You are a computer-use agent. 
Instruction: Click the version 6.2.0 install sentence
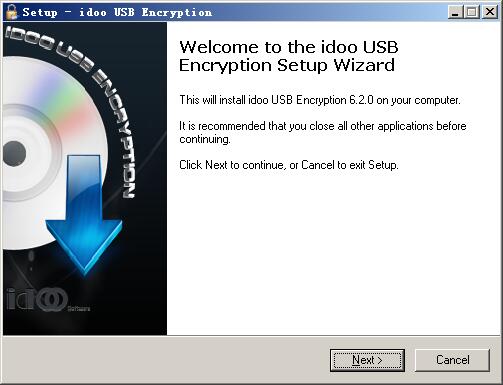[x=320, y=100]
